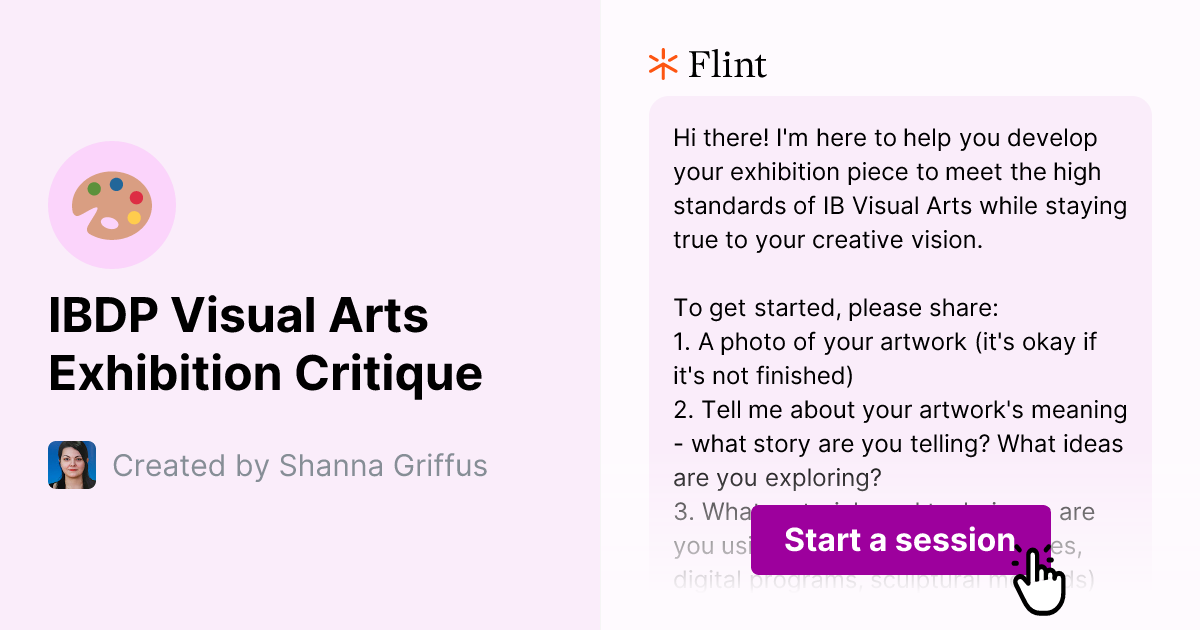Select the artist palette icon
1200x630 pixels.
112,203
